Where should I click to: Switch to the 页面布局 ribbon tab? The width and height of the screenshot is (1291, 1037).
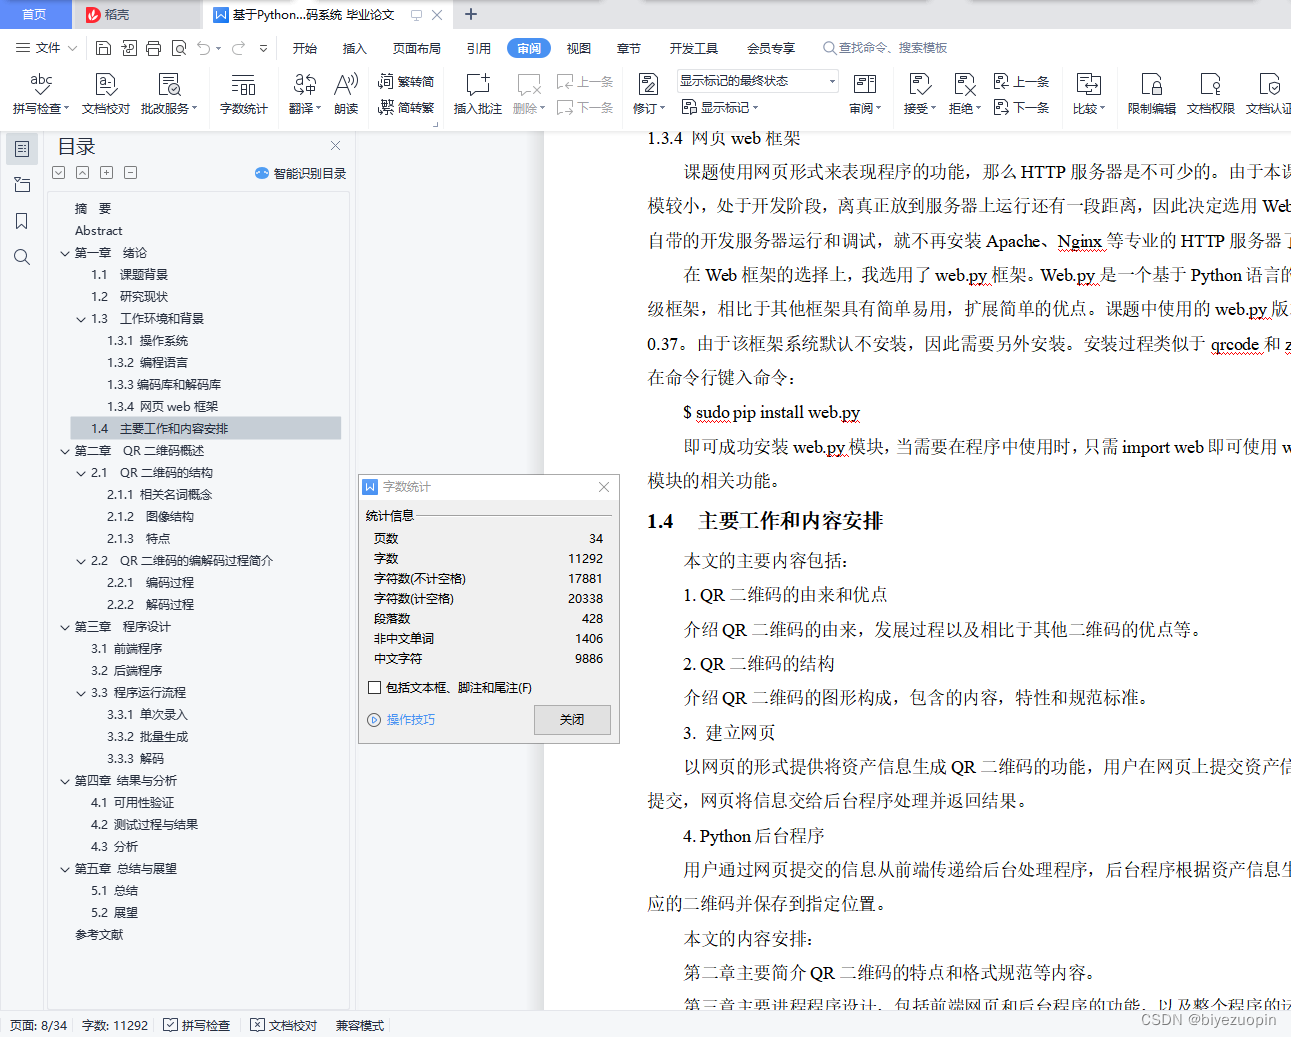tap(417, 48)
